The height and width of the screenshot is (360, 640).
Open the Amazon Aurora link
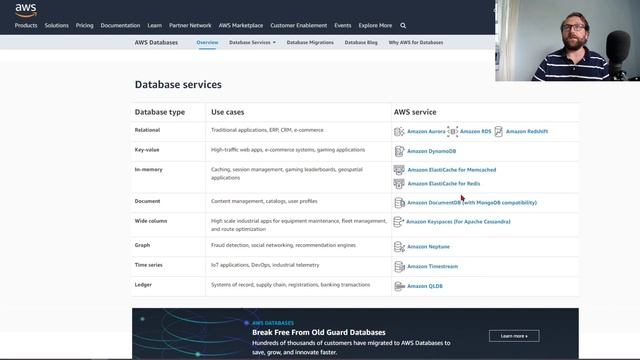[426, 131]
